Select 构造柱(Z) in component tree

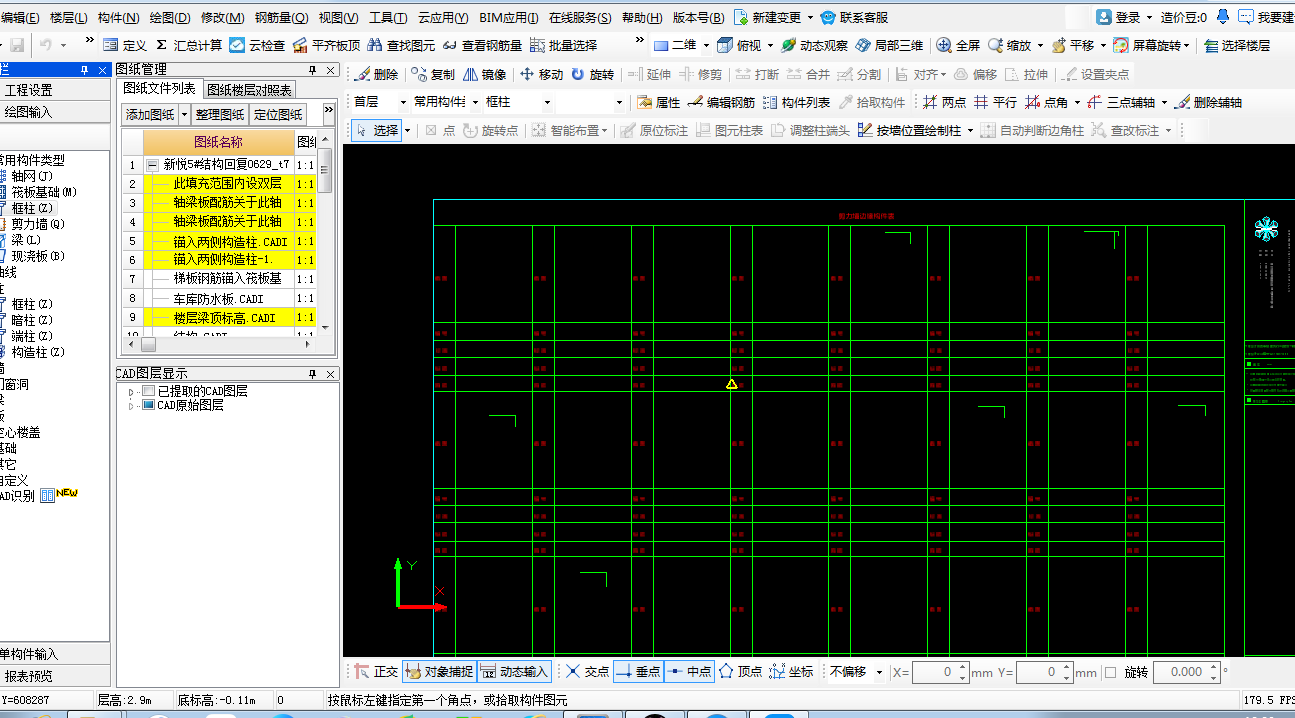click(36, 352)
